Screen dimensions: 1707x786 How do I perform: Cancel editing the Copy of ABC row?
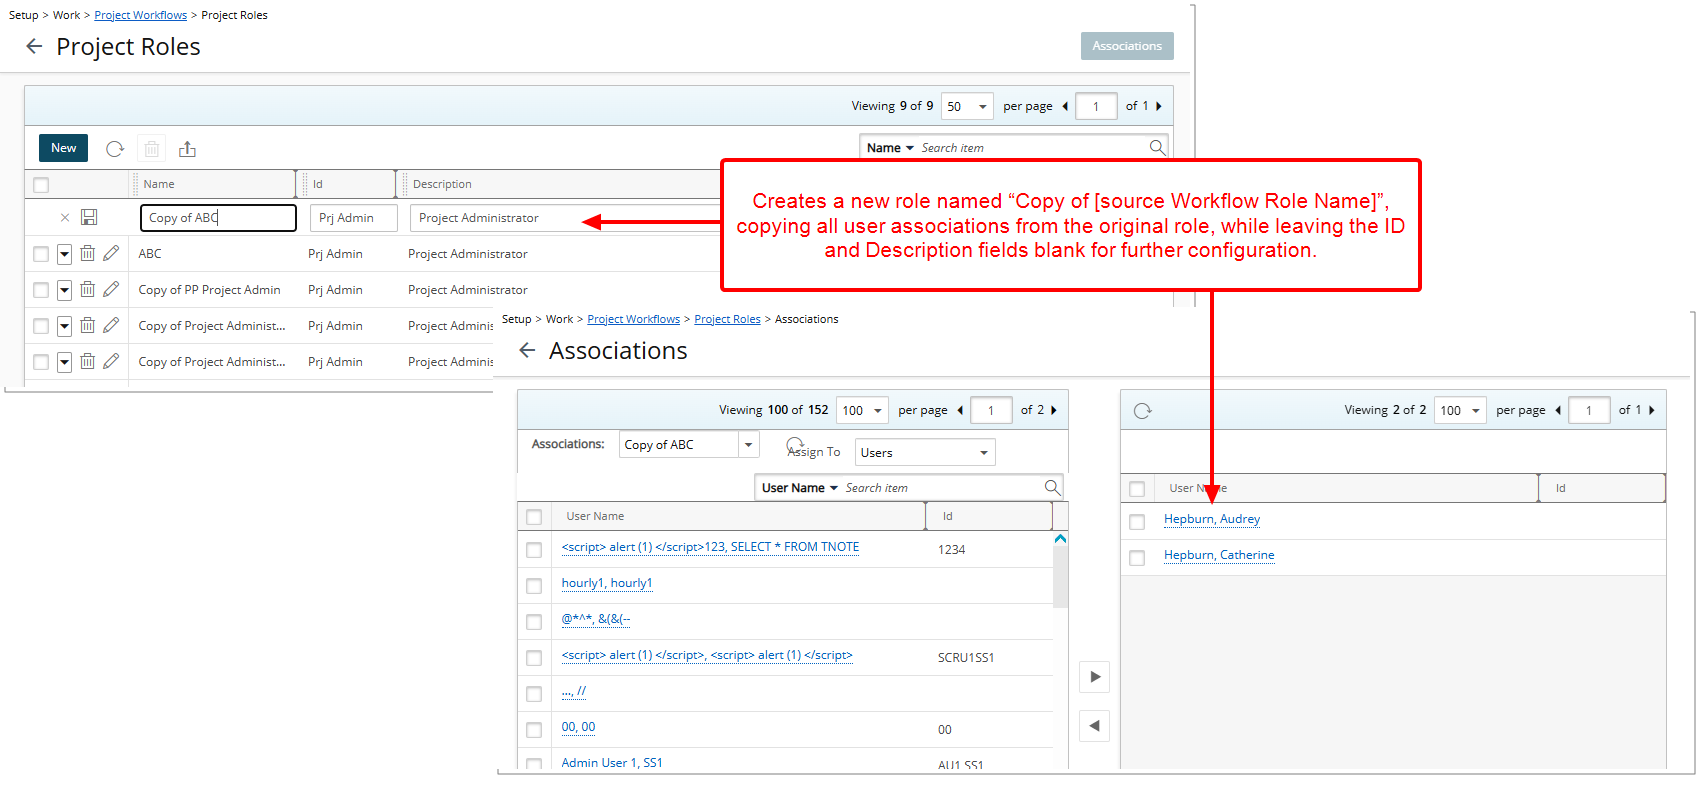(x=65, y=217)
